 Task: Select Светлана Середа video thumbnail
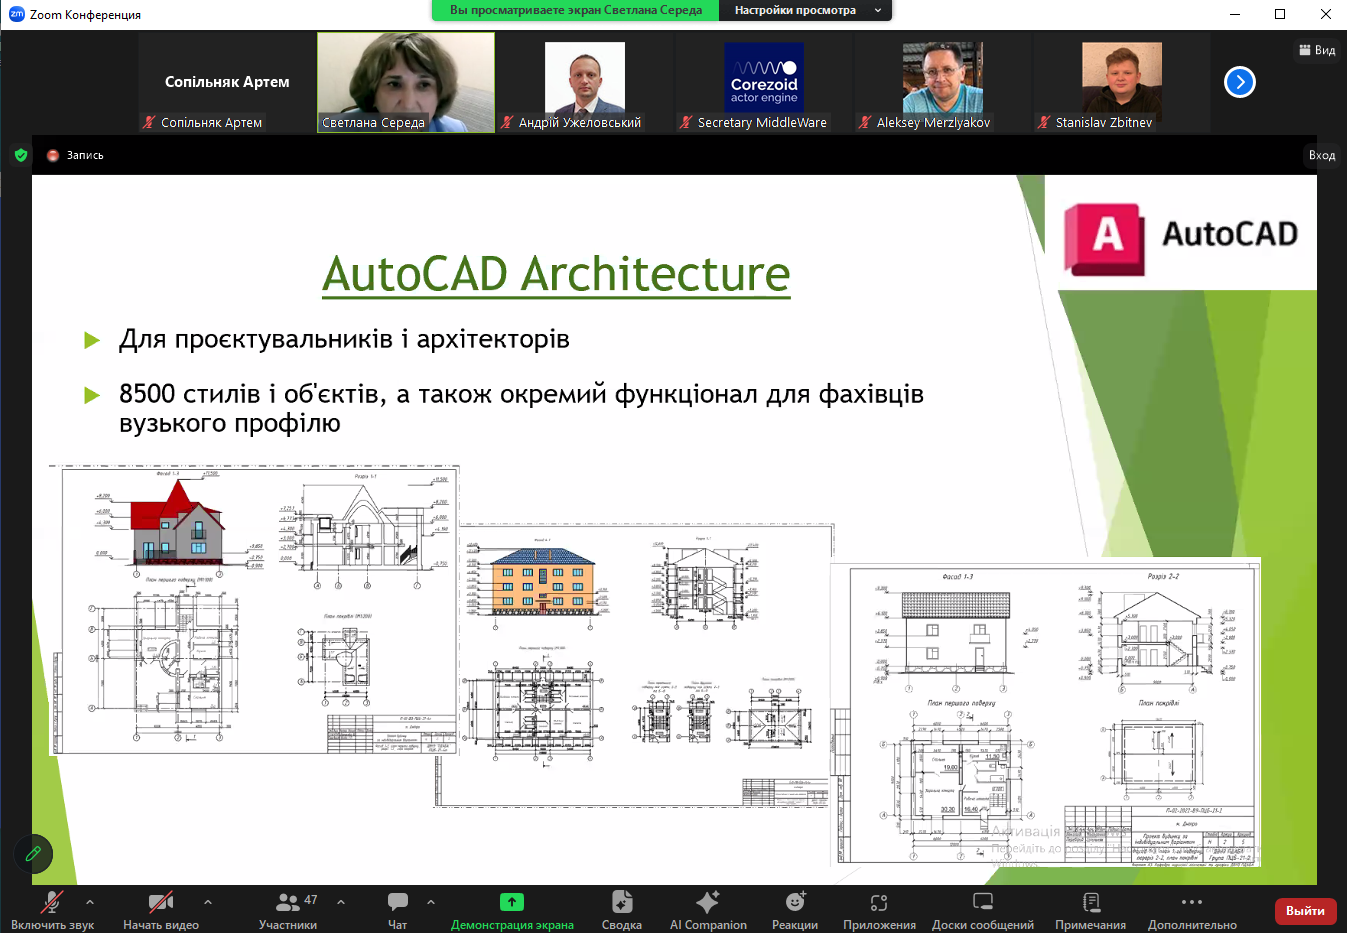tap(406, 82)
